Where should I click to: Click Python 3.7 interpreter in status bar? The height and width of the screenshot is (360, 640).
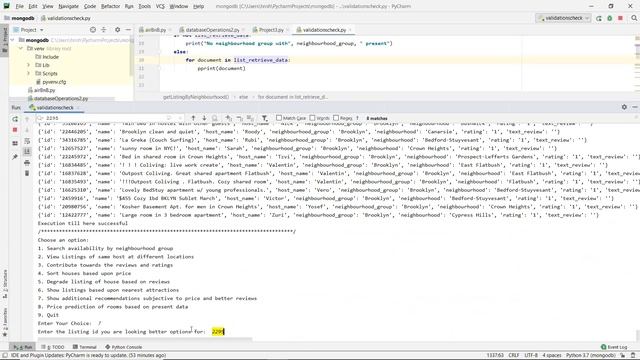[591, 356]
